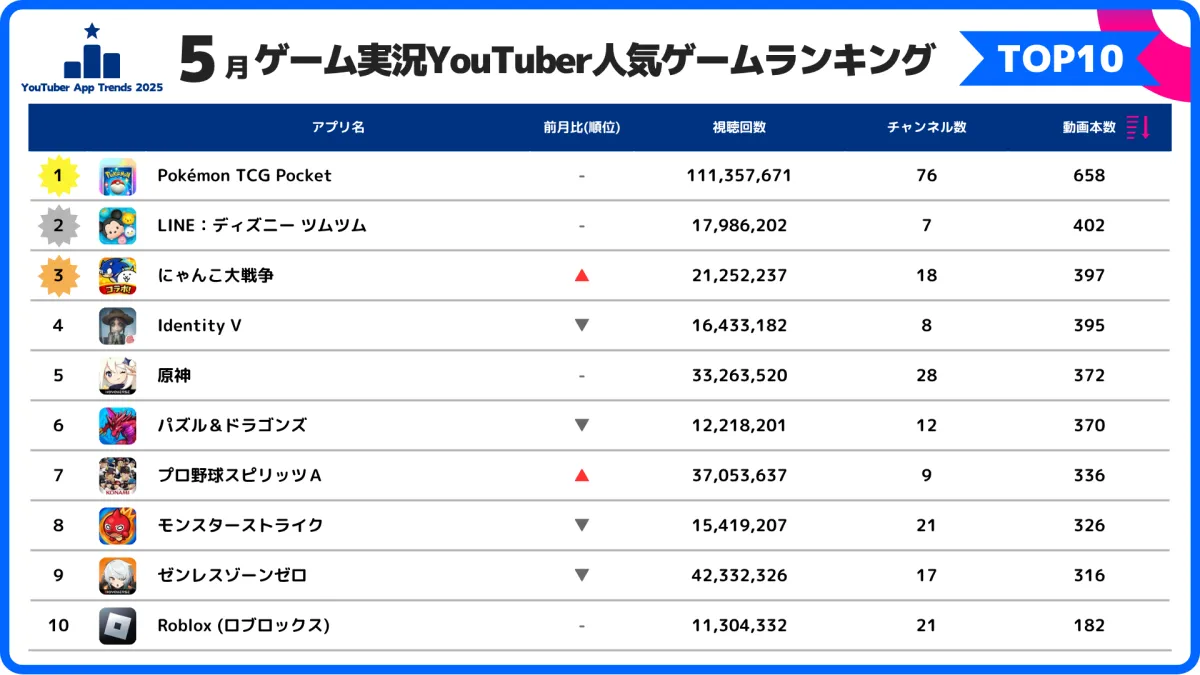The width and height of the screenshot is (1200, 675).
Task: Sort by チャンネル数 column header
Action: (926, 127)
